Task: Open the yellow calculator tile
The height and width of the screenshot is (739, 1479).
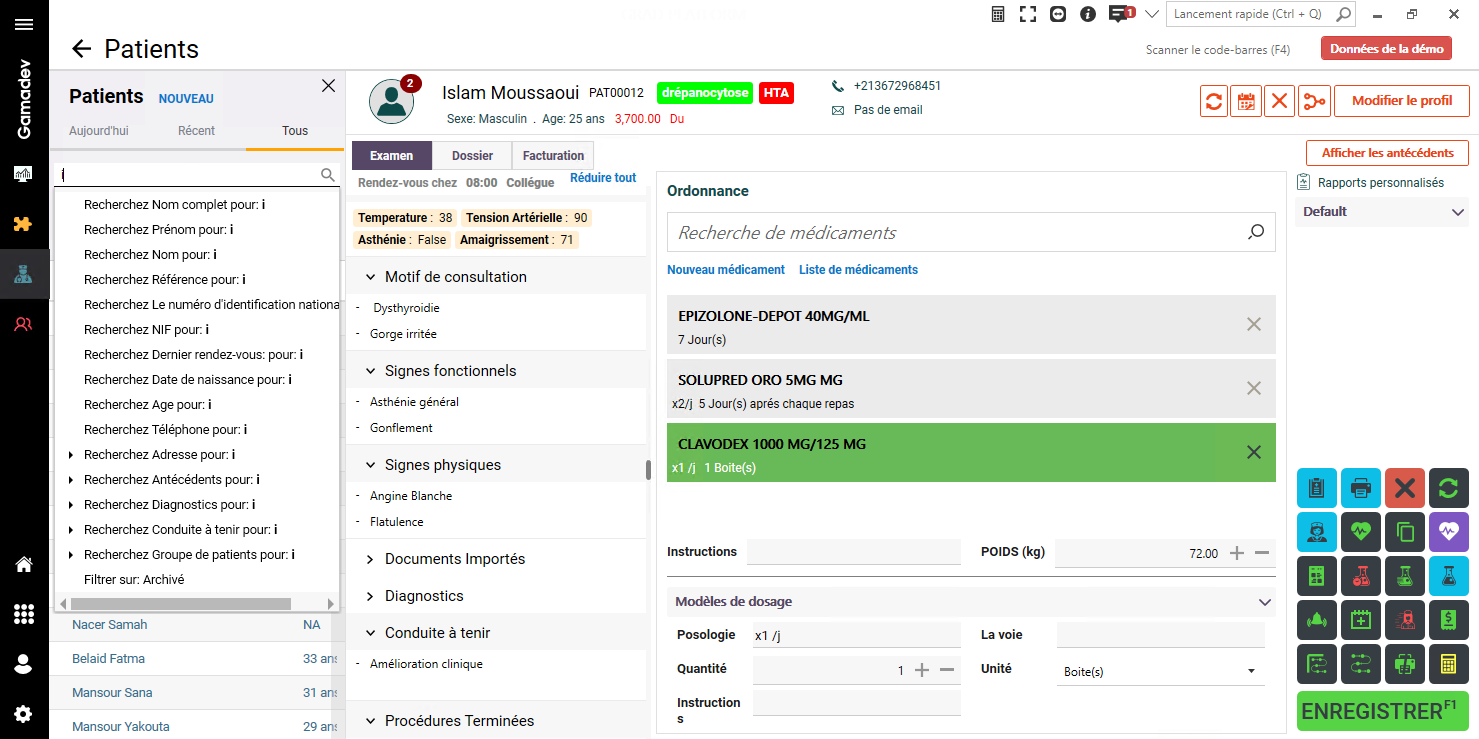Action: (1448, 664)
